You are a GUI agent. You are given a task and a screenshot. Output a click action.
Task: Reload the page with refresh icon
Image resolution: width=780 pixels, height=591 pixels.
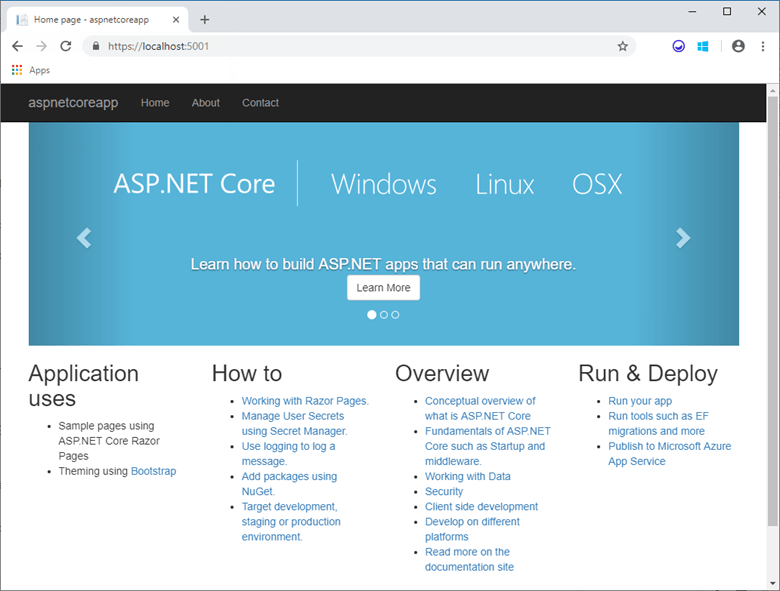(66, 46)
